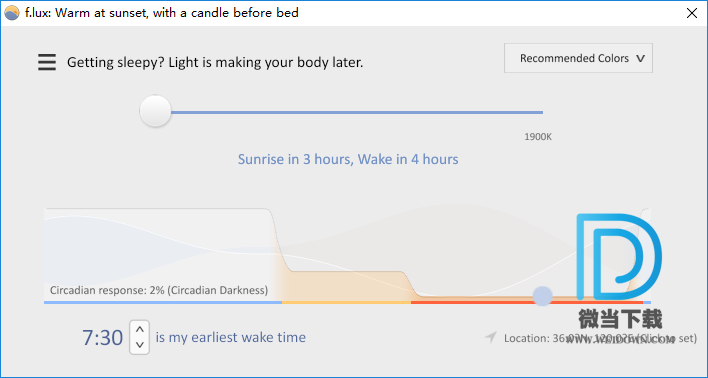The image size is (708, 378).
Task: Decrease wake time with down arrow
Action: tap(140, 345)
